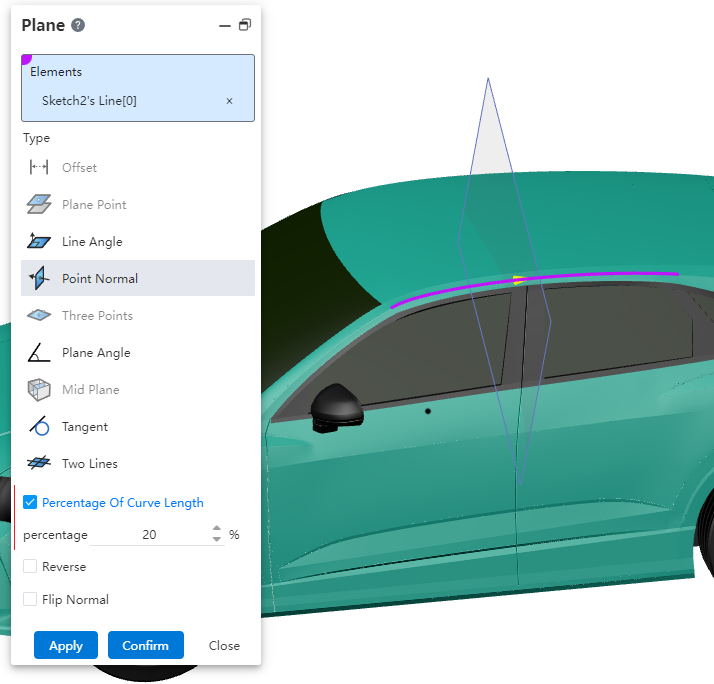Close the Plane dialog via Close

(224, 645)
